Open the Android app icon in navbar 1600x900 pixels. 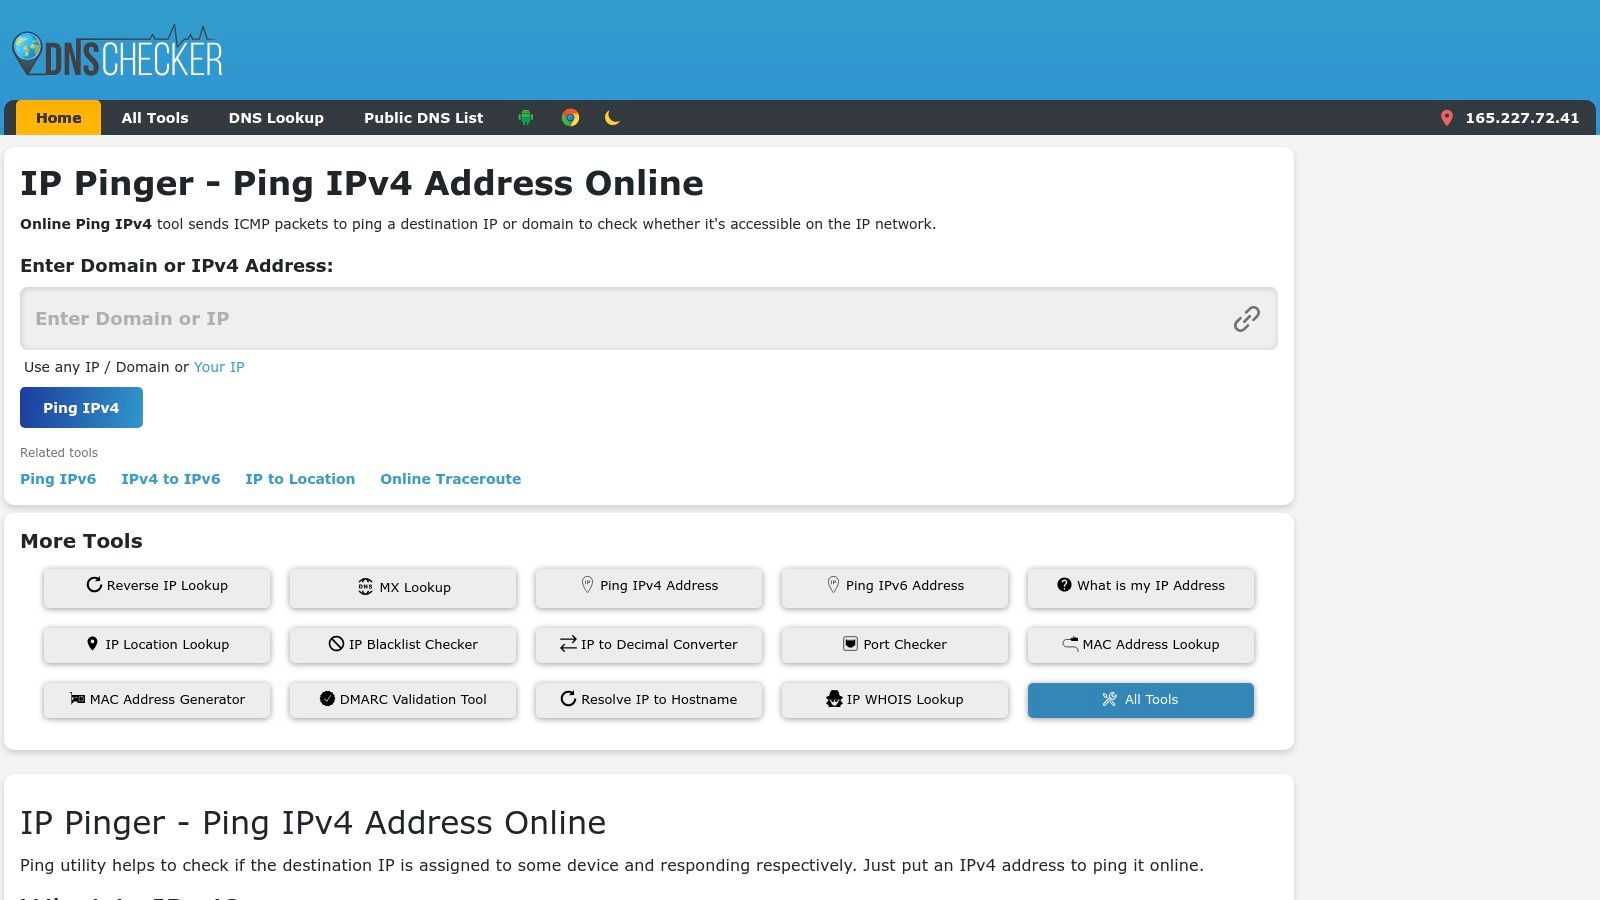coord(525,117)
